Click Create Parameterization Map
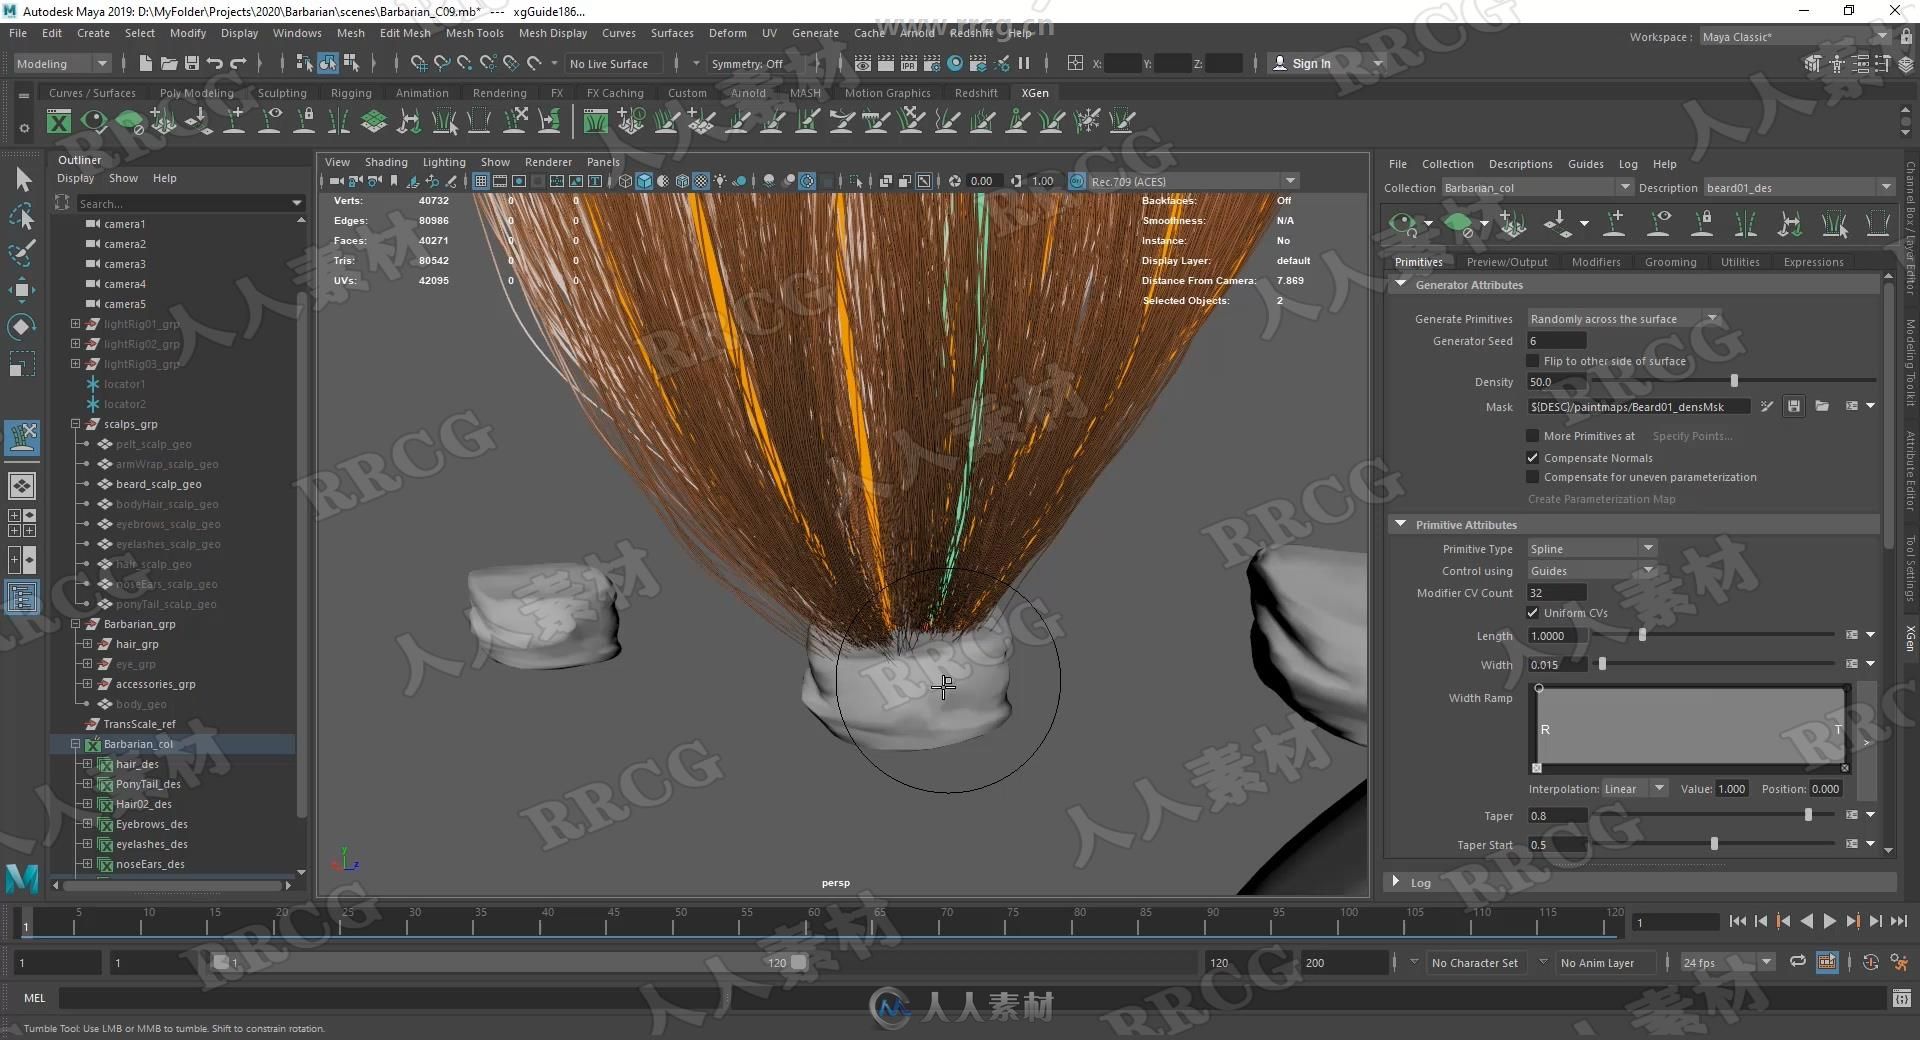The image size is (1920, 1040). tap(1601, 499)
